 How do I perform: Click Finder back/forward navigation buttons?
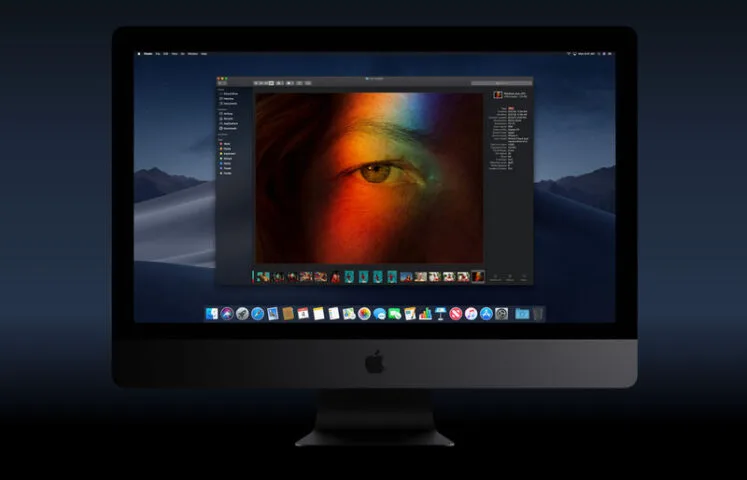click(222, 83)
